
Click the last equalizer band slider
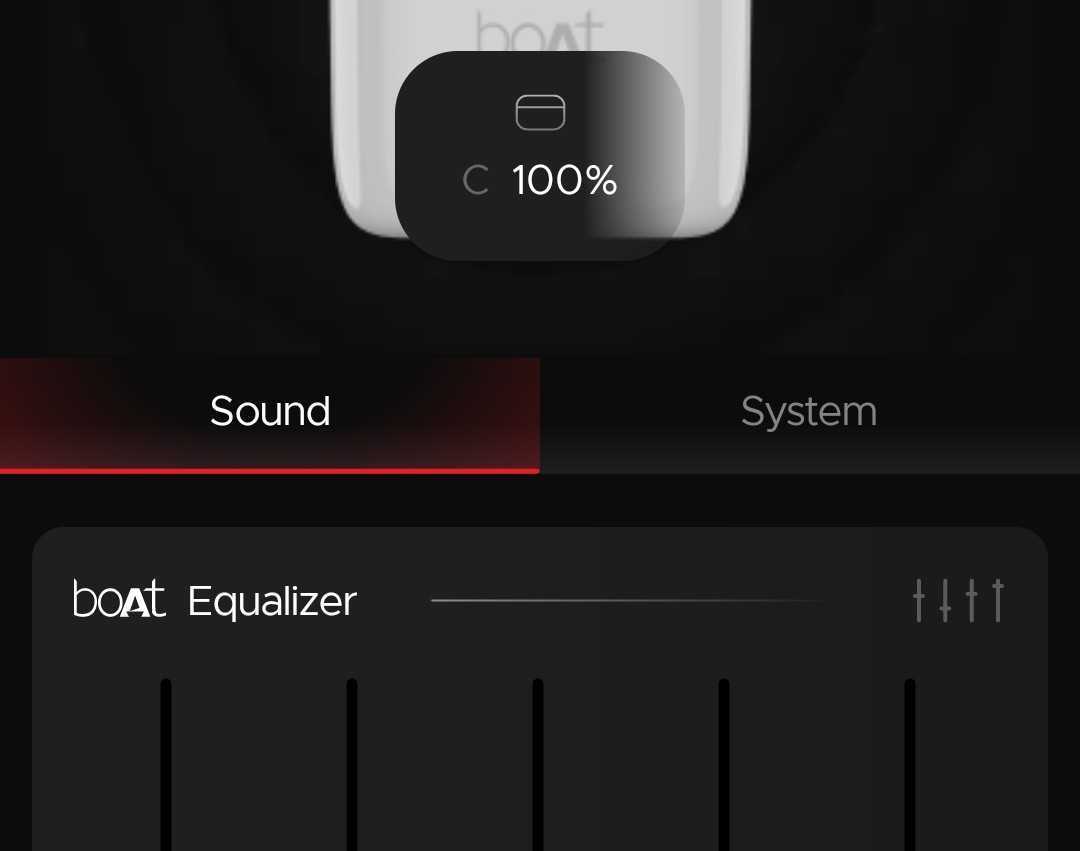tap(910, 764)
